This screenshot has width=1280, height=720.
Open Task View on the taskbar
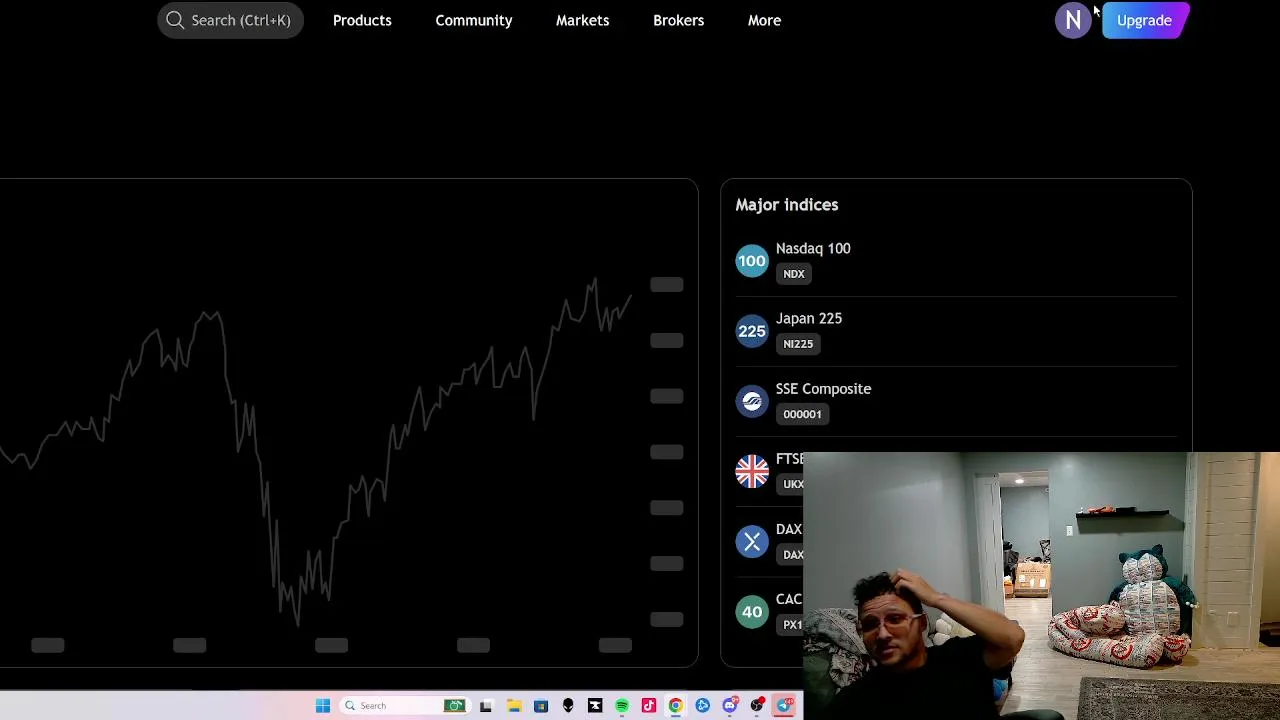tap(486, 705)
